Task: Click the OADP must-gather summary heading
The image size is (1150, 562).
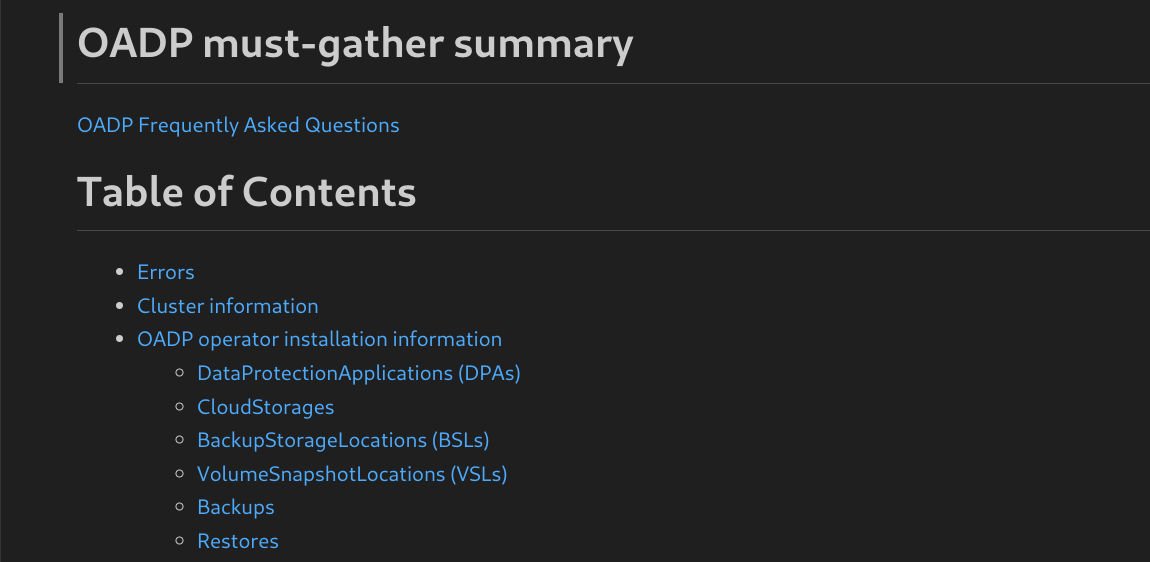Action: tap(355, 45)
